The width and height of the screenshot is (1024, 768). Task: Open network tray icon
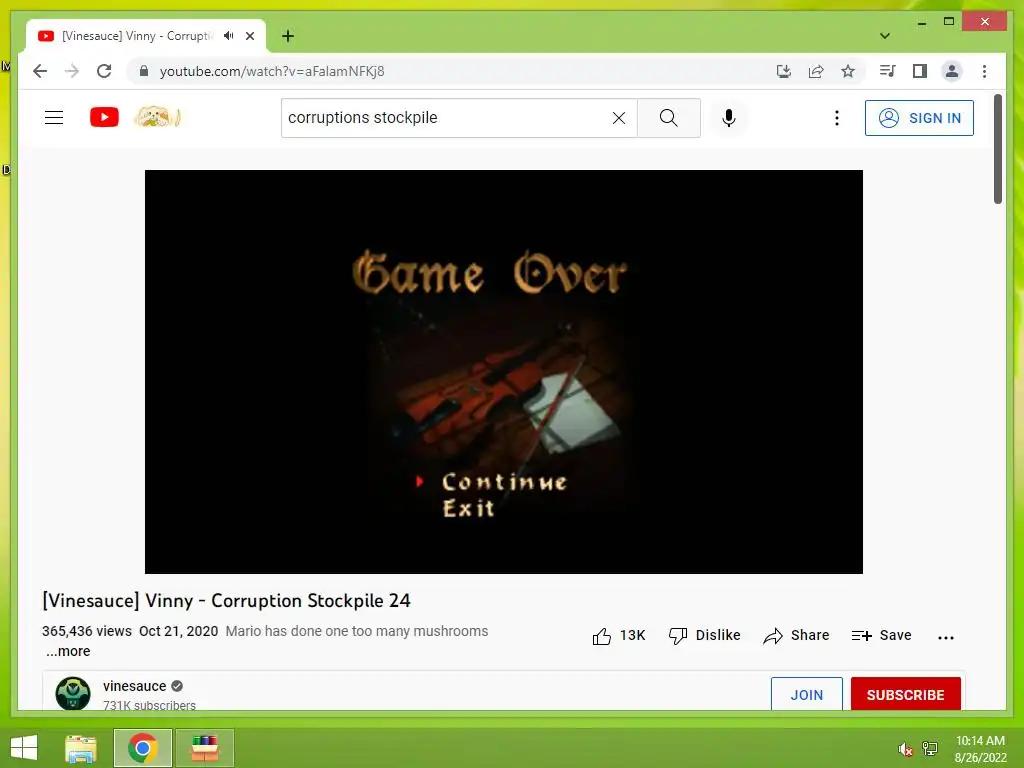pyautogui.click(x=930, y=749)
